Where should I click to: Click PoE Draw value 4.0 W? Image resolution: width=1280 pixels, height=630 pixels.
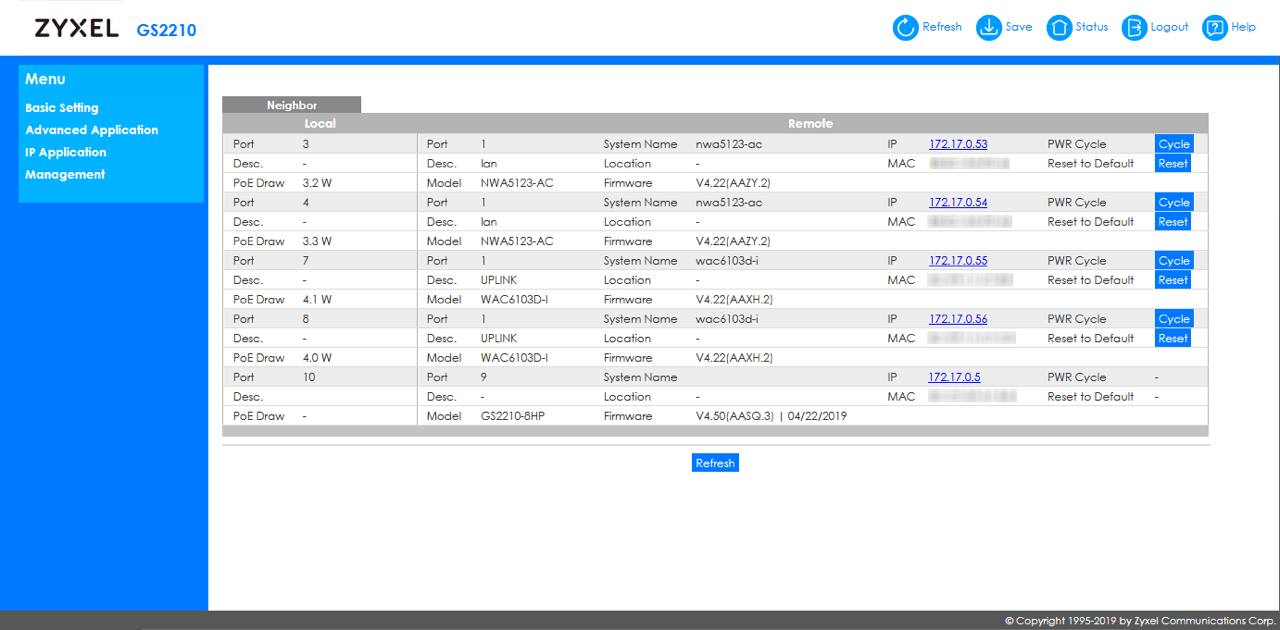point(317,358)
